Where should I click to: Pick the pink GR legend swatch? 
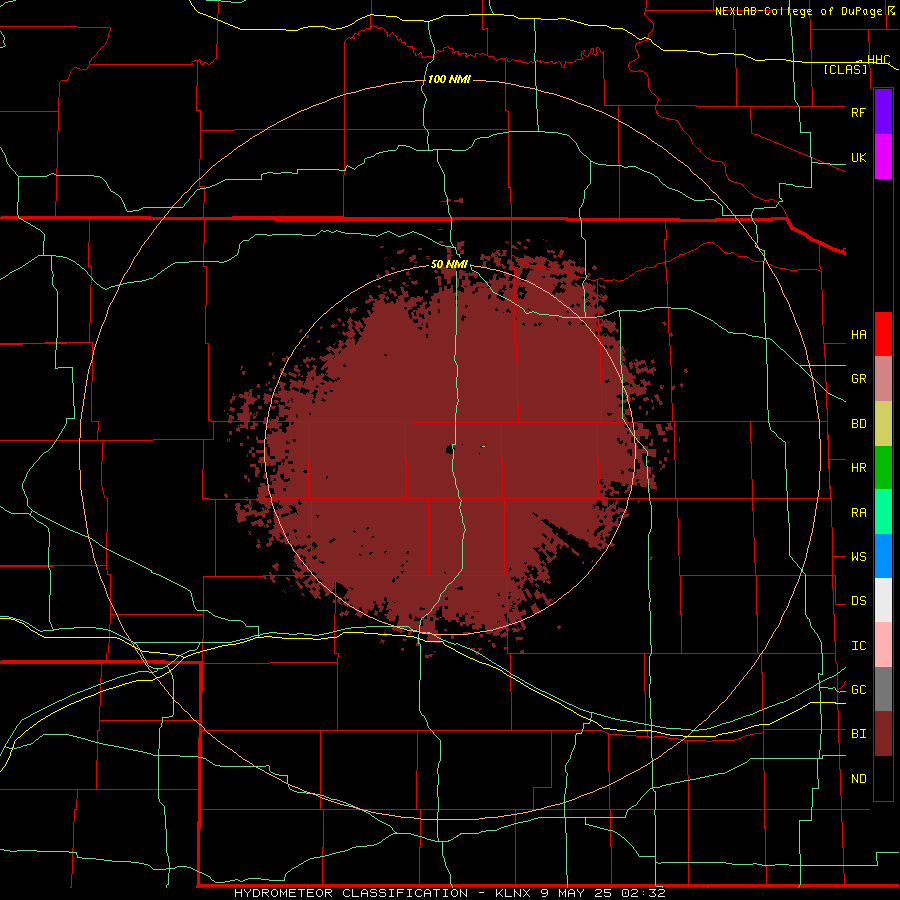[x=883, y=379]
